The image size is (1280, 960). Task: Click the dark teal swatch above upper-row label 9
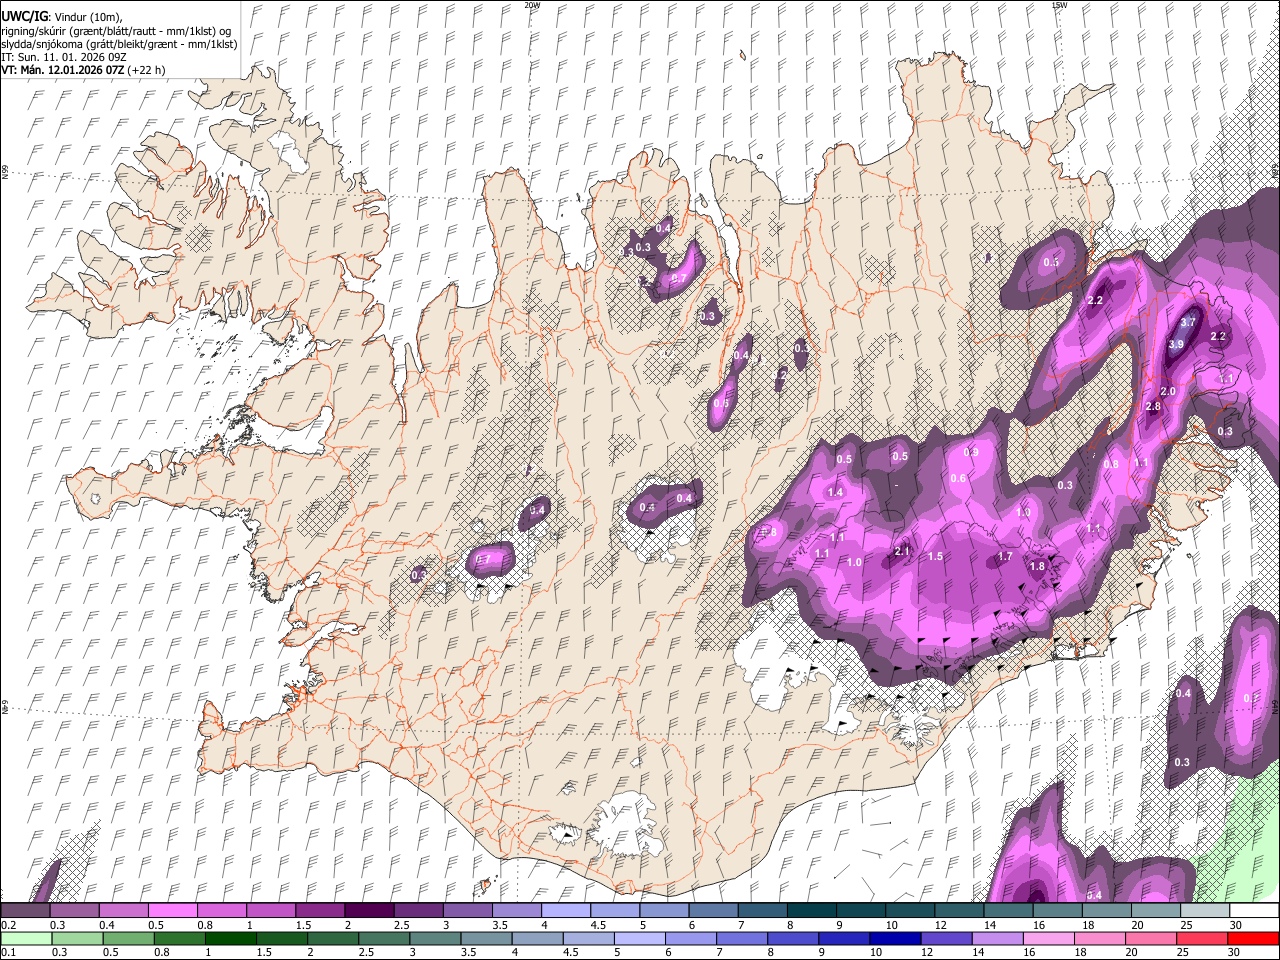pos(859,911)
